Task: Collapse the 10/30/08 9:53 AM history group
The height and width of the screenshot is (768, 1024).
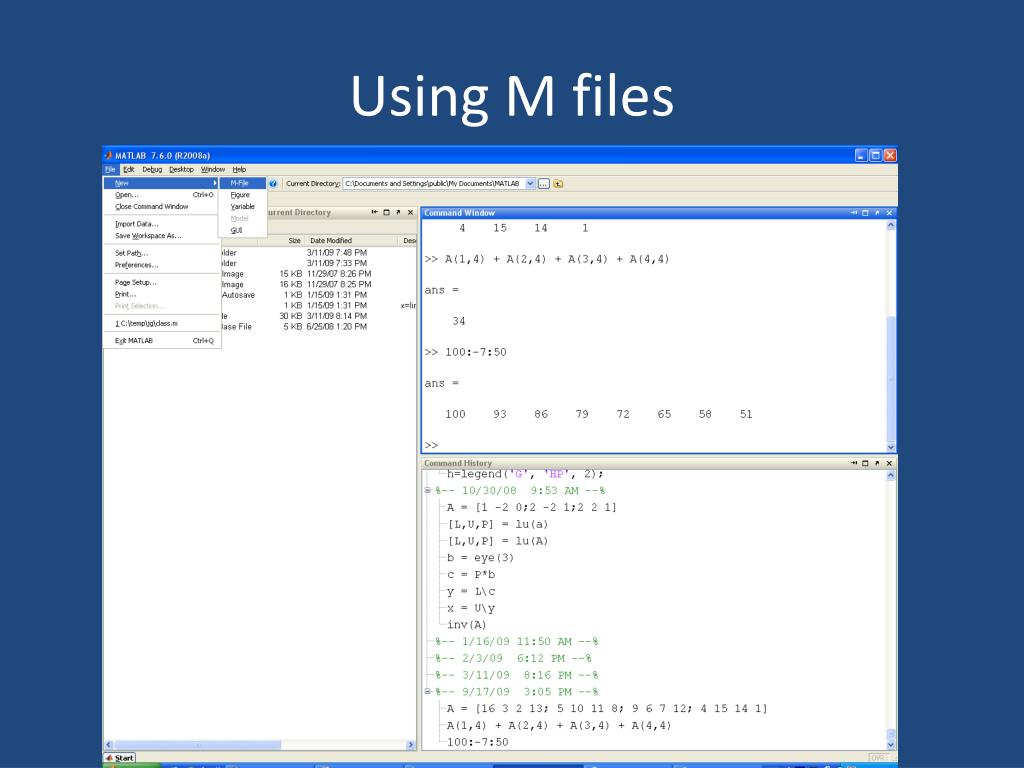Action: (x=428, y=490)
